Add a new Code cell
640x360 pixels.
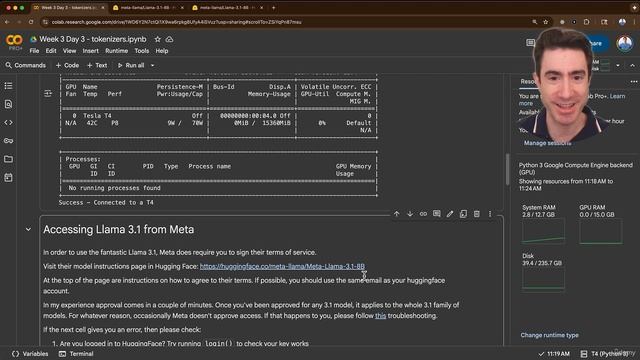tap(67, 65)
